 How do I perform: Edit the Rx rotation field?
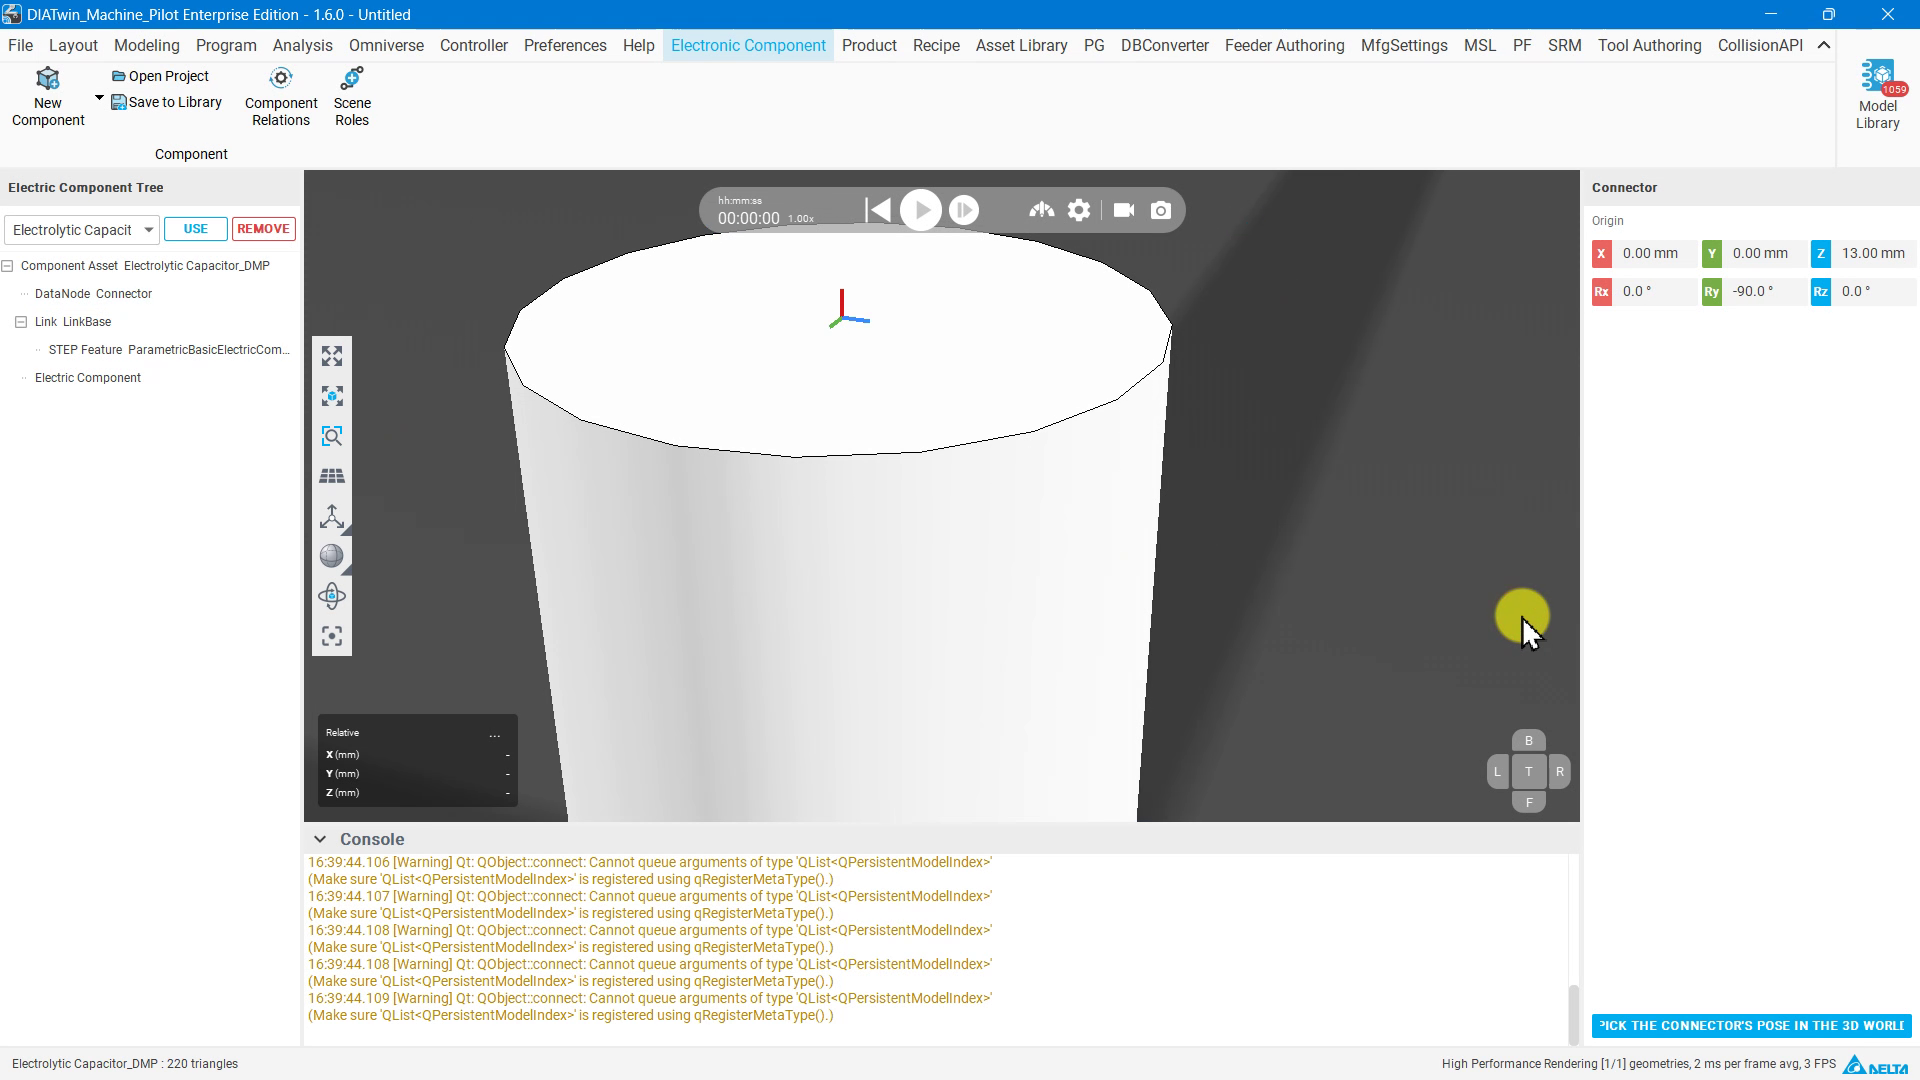pos(1654,292)
